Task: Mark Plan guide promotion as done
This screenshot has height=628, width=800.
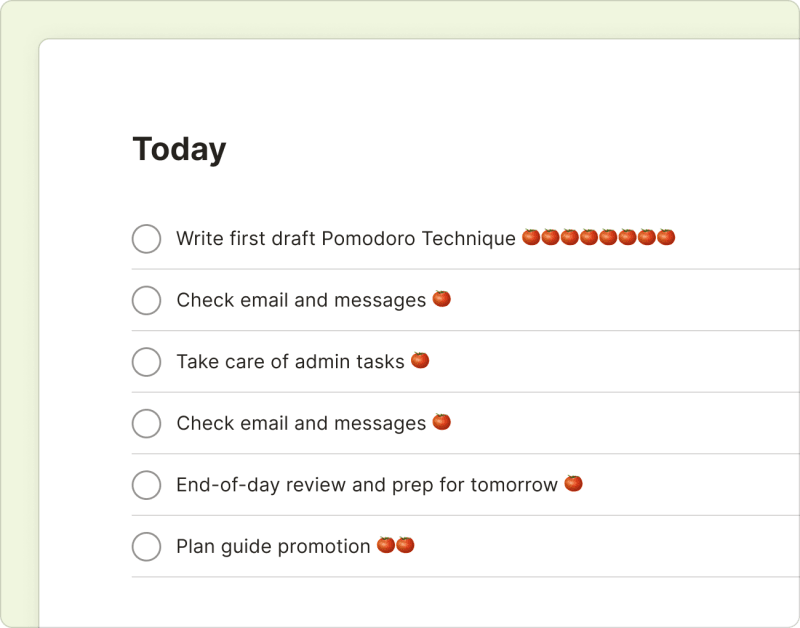Action: coord(146,547)
